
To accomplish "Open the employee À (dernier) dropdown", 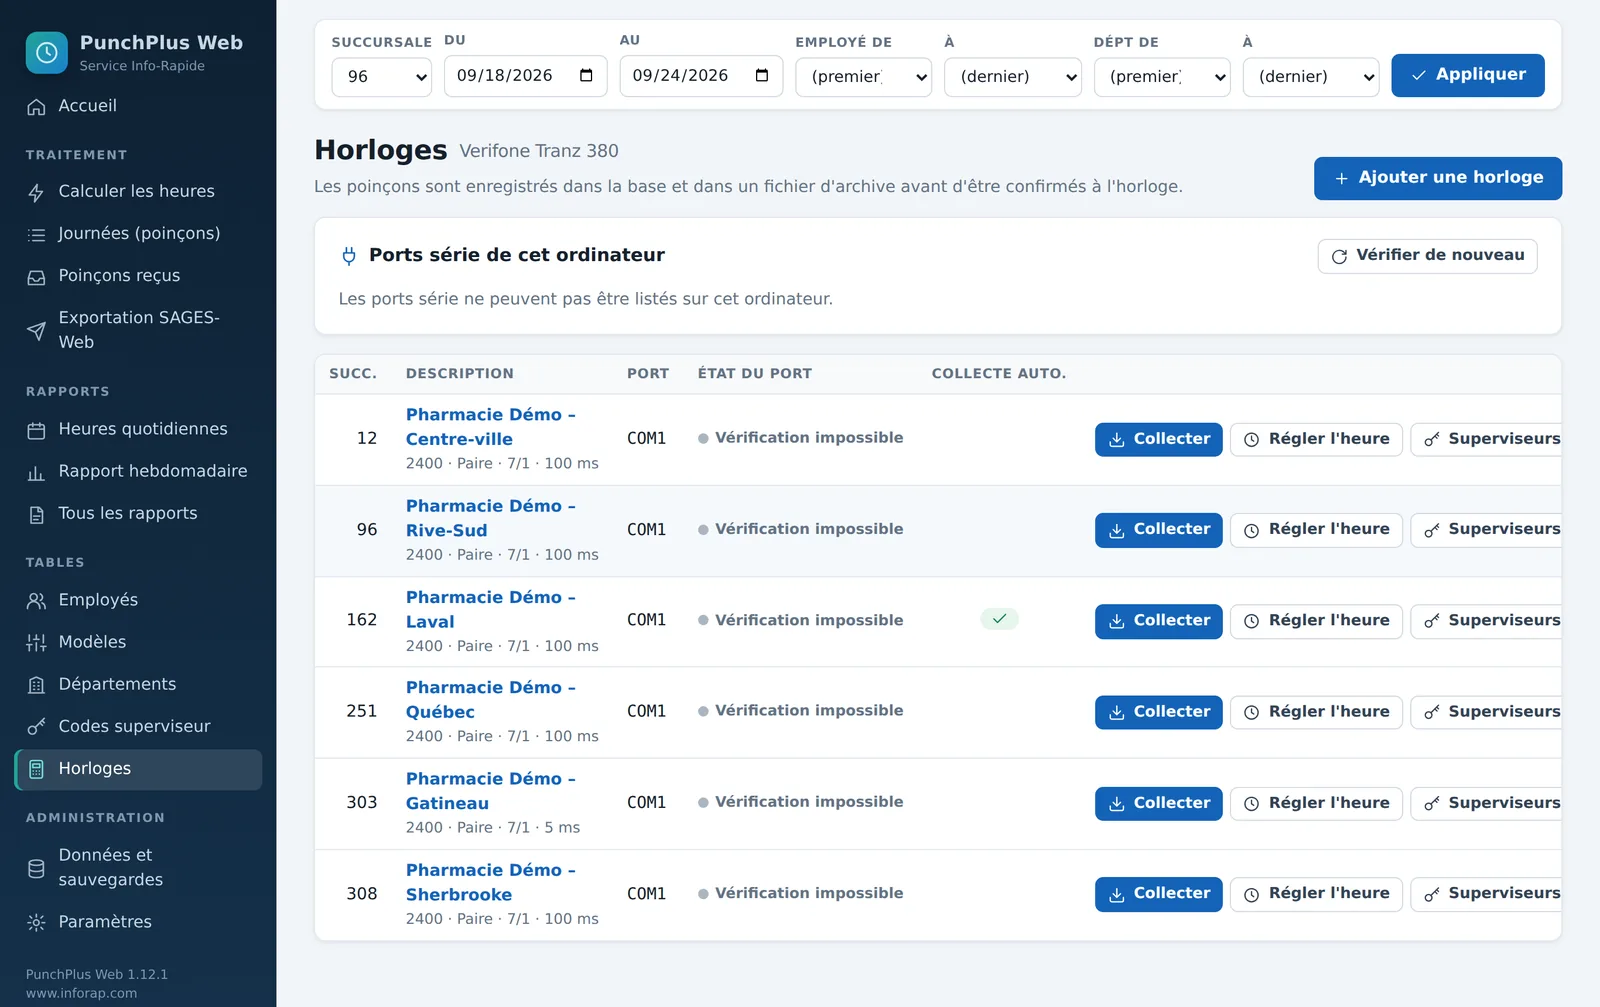I will point(1012,76).
